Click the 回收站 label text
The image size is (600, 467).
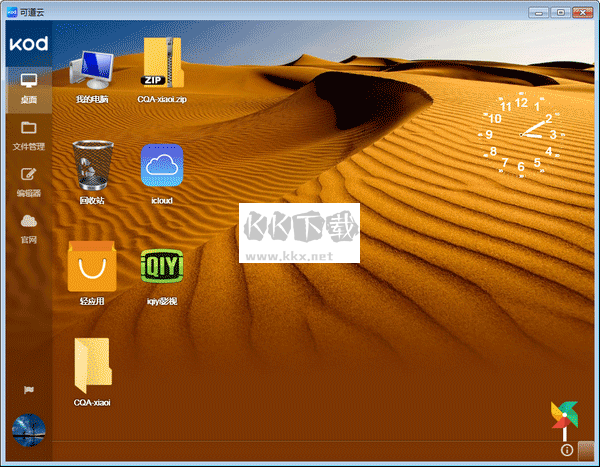point(92,201)
